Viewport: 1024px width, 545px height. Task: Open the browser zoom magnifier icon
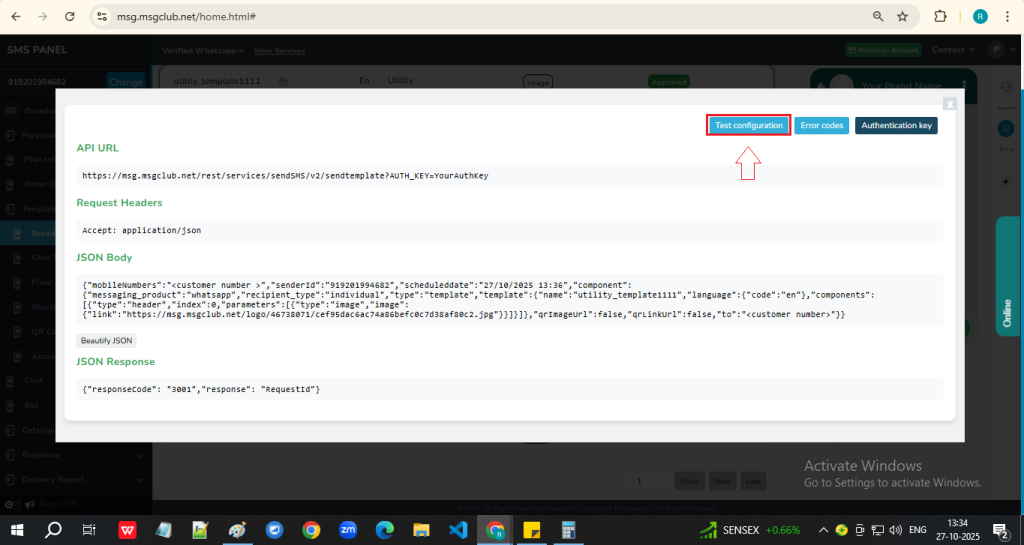(878, 17)
